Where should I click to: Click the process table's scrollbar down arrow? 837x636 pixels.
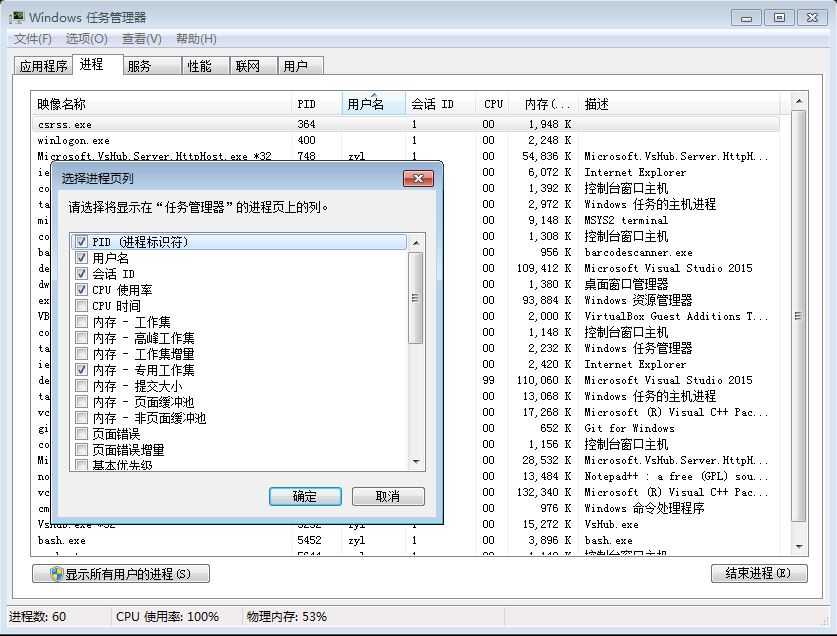coord(798,547)
